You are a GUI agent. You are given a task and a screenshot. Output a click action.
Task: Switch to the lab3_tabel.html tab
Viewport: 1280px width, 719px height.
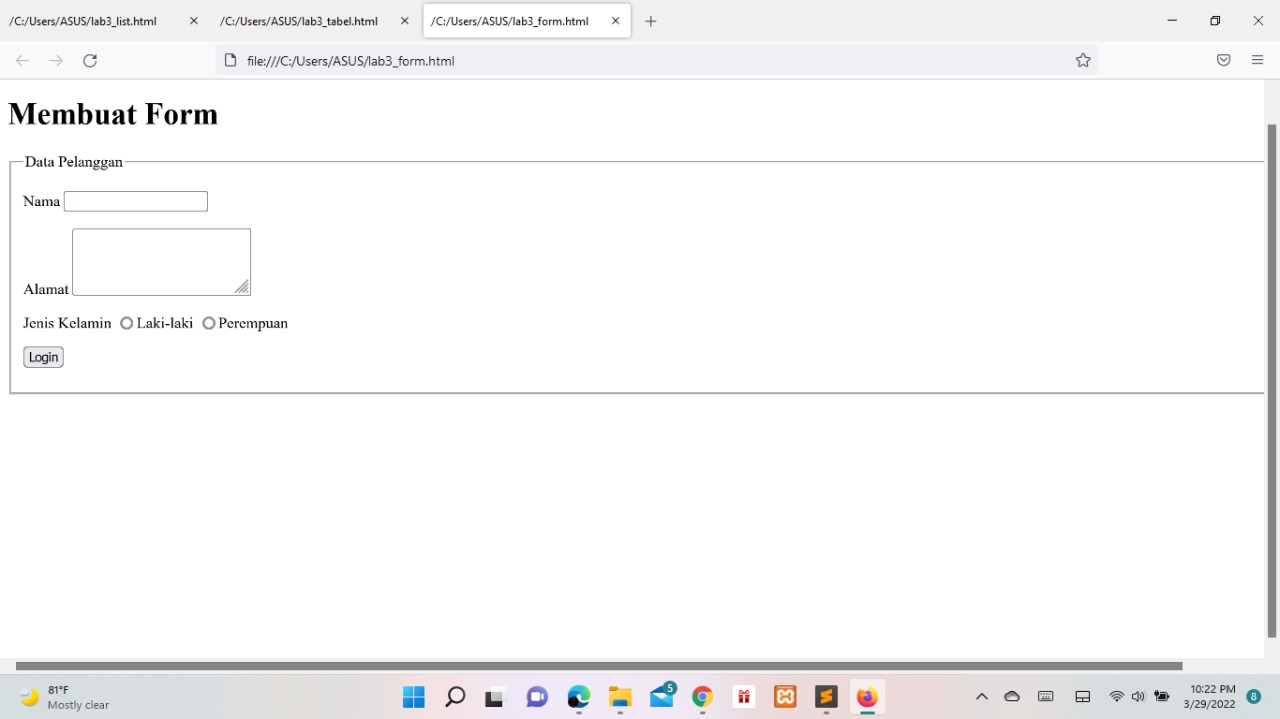pos(315,21)
